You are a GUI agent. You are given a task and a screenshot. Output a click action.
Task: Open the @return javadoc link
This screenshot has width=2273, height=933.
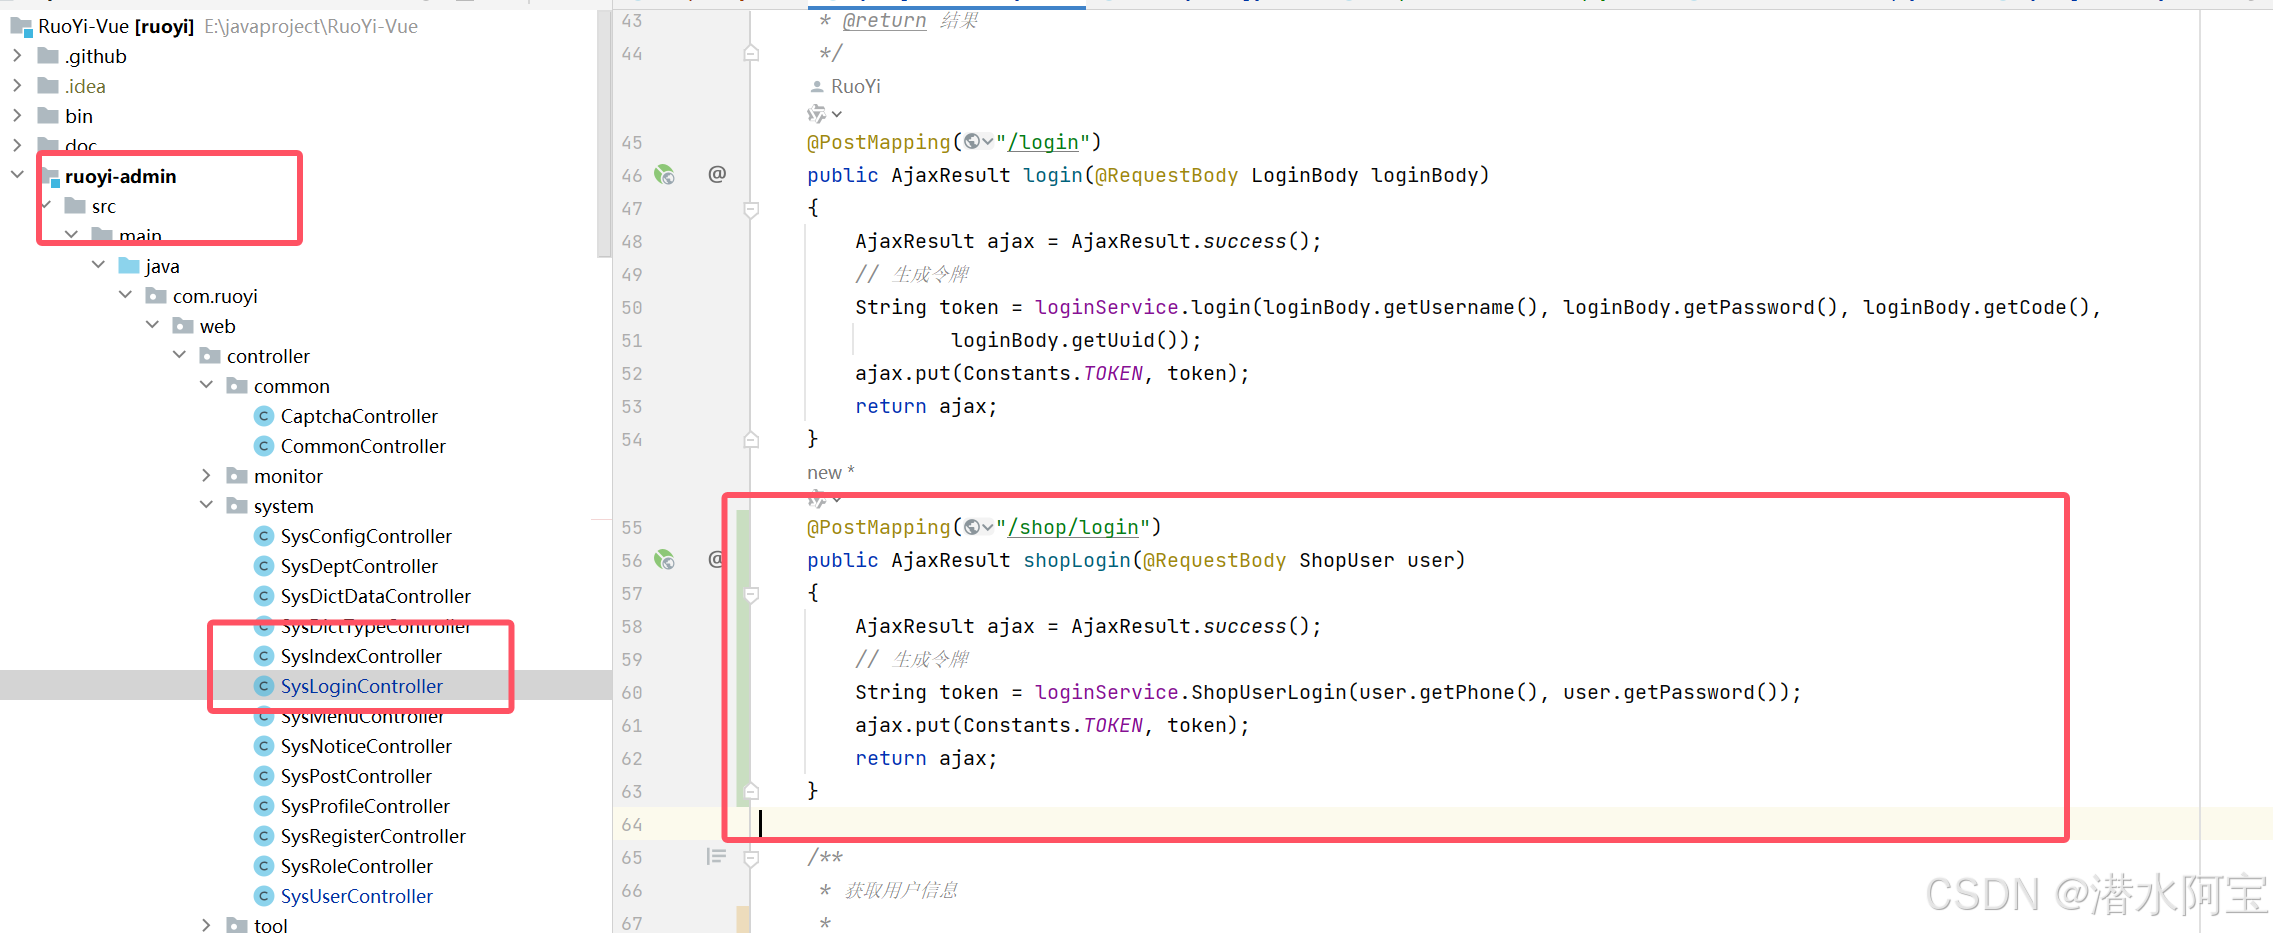883,20
